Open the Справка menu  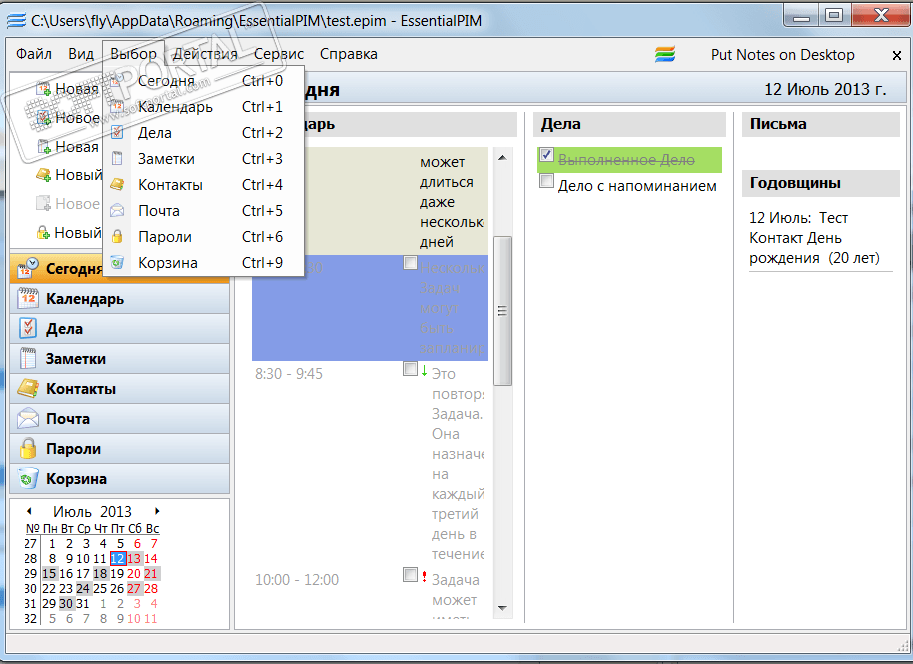click(349, 54)
